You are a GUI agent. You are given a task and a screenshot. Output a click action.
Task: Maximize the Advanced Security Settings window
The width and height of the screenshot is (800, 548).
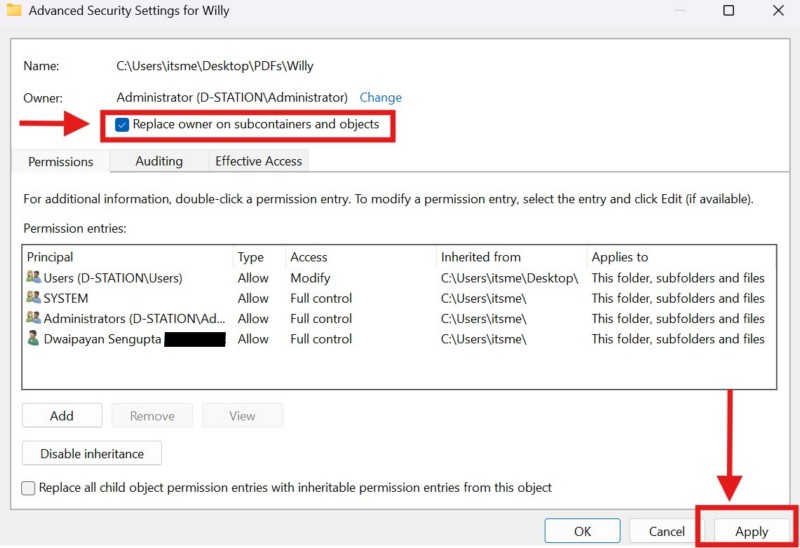pos(729,11)
